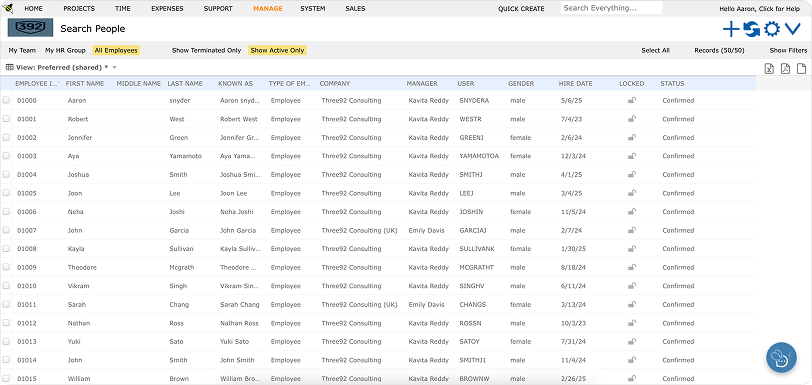Open the gear settings icon
Viewport: 812px width, 385px height.
[772, 29]
